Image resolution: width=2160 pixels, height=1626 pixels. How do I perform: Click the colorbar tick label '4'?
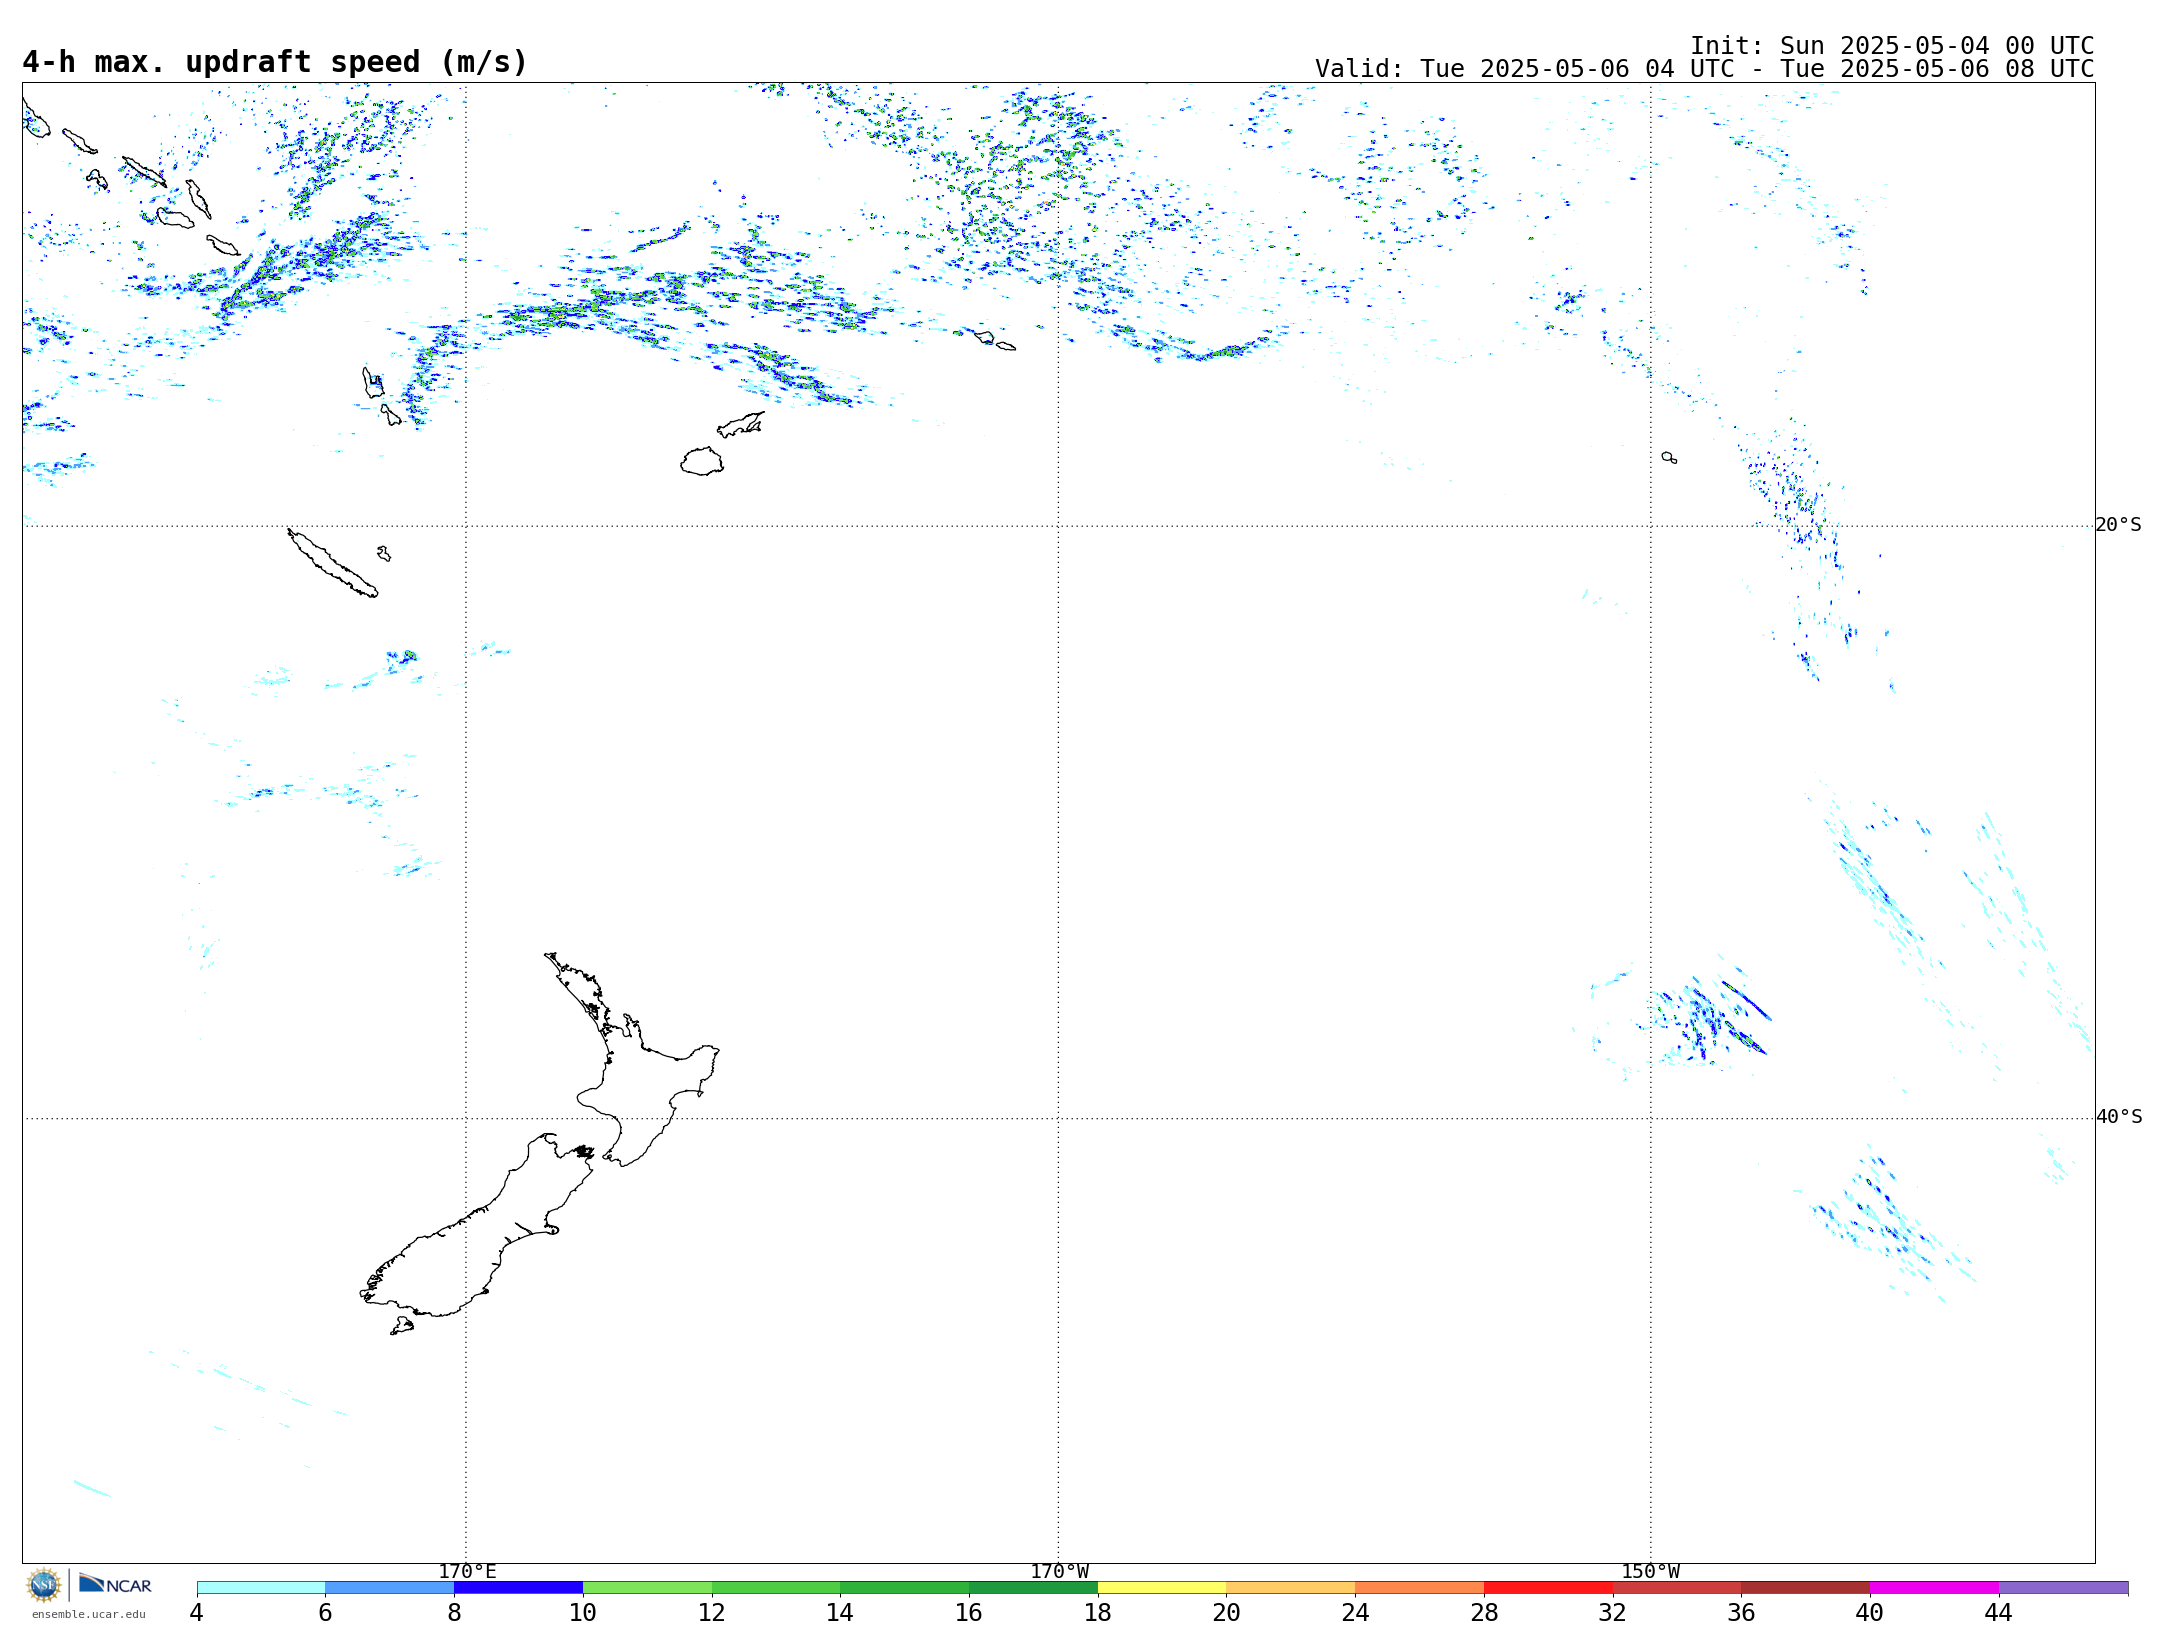pos(197,1612)
